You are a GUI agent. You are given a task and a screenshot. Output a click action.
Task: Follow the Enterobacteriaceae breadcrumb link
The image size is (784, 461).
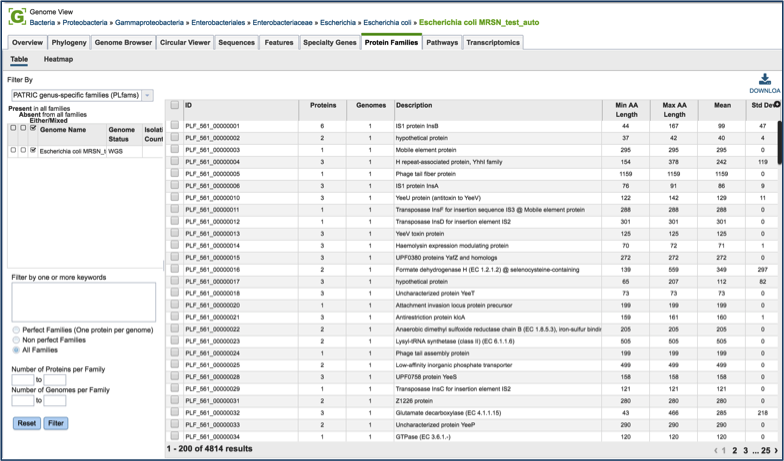(282, 22)
